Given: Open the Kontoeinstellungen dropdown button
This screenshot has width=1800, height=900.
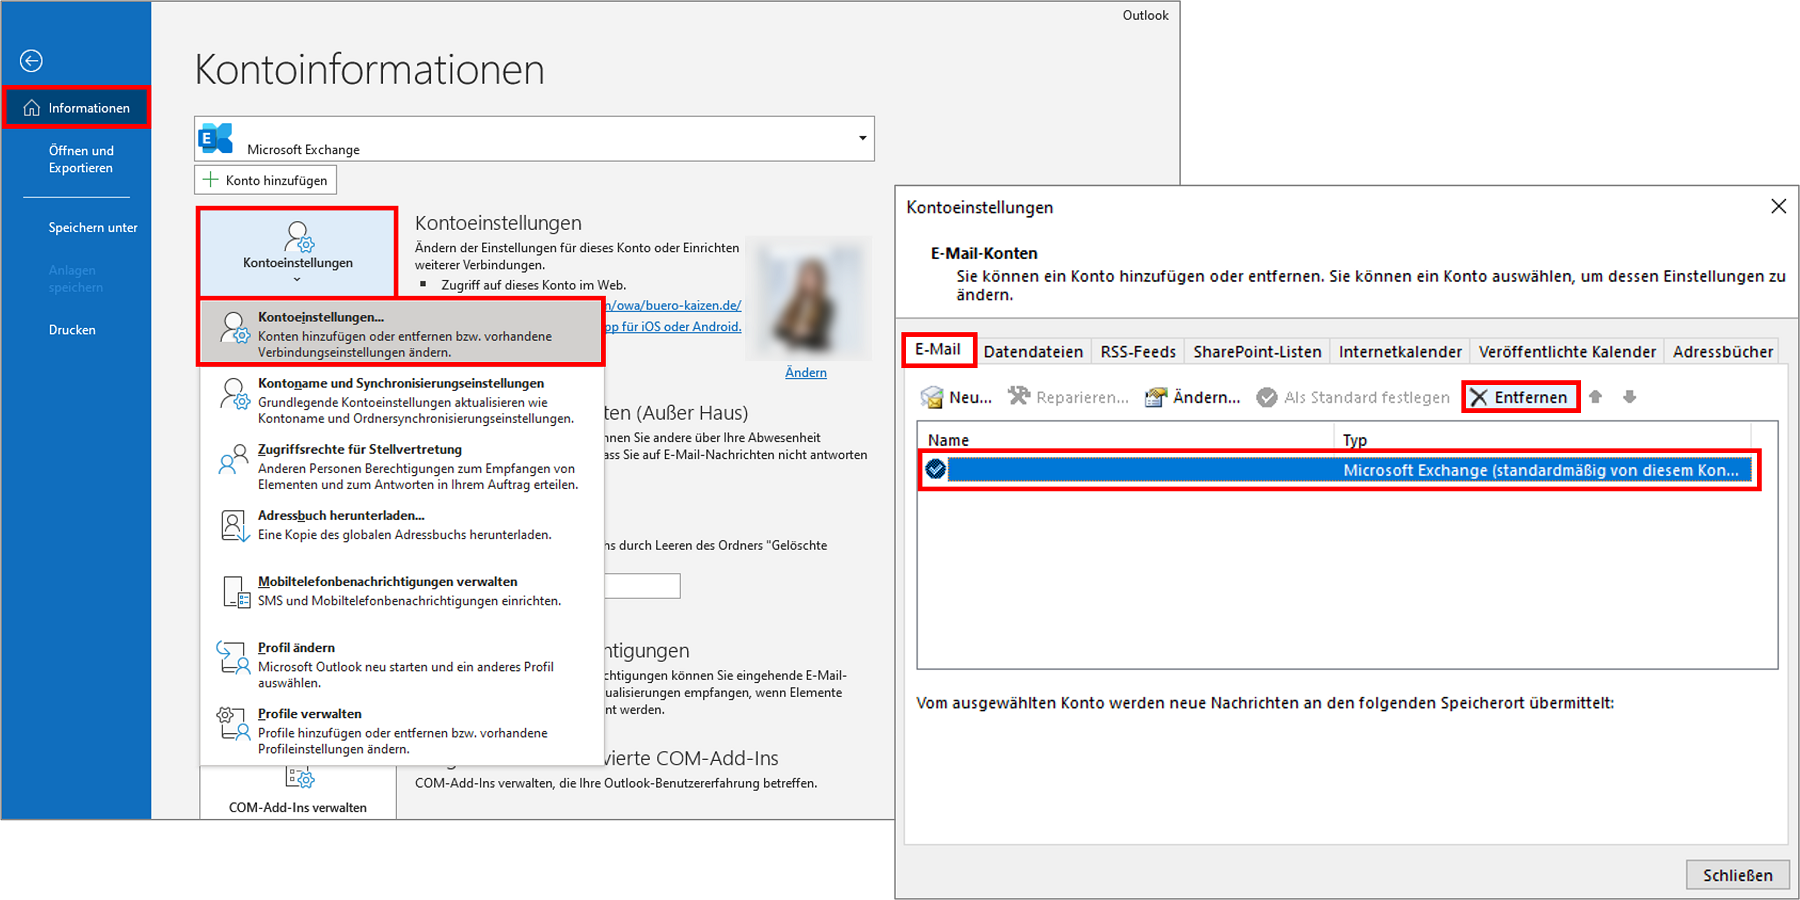Looking at the screenshot, I should tap(298, 253).
